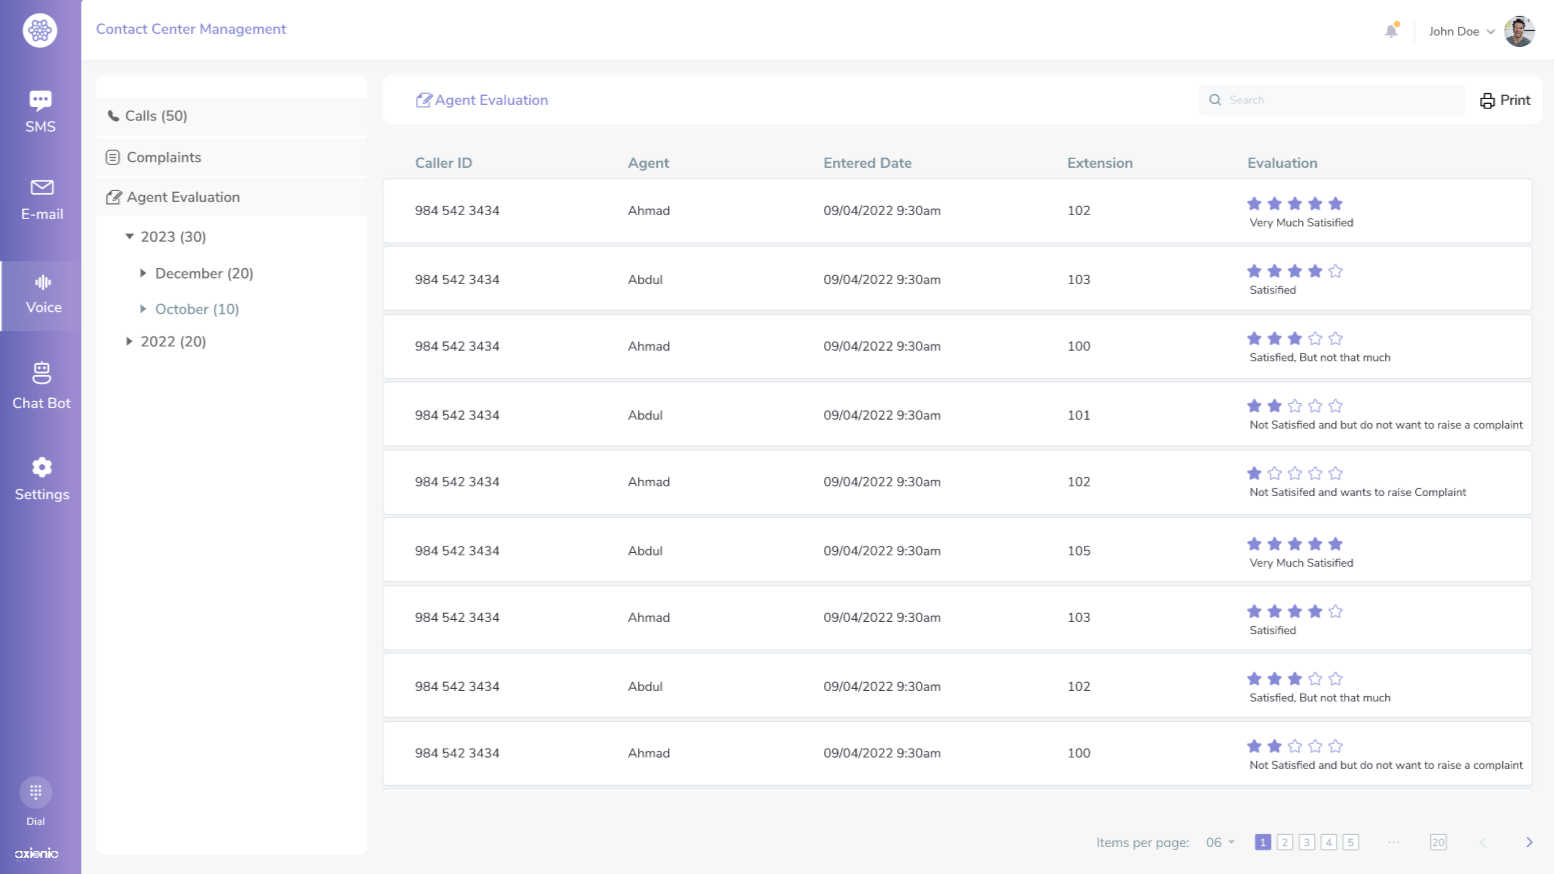Open the E-mail section in sidebar
The image size is (1554, 874).
click(41, 198)
